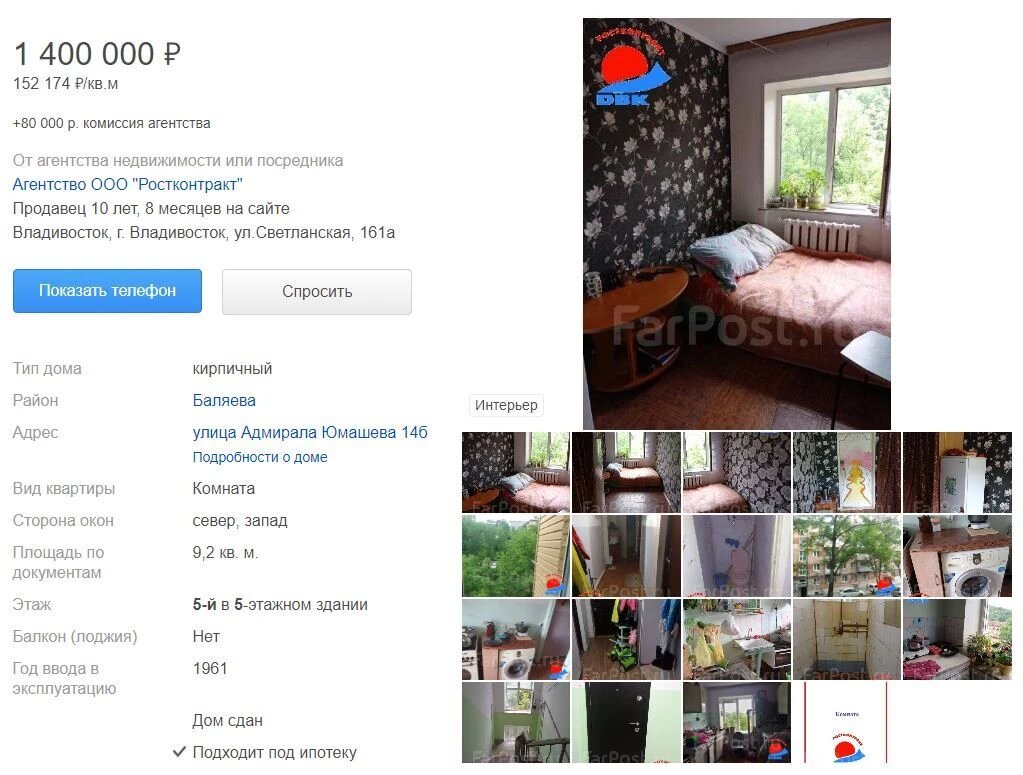Open first bedroom thumbnail in gallery

[x=515, y=472]
